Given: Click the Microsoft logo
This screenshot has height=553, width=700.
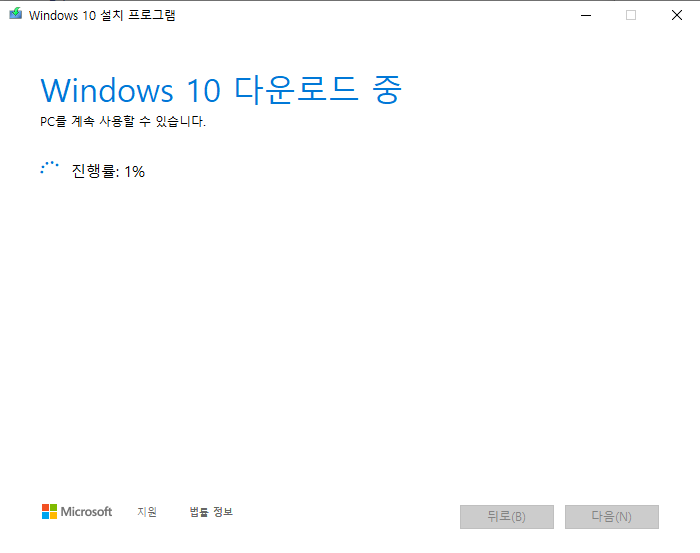Looking at the screenshot, I should [x=77, y=511].
